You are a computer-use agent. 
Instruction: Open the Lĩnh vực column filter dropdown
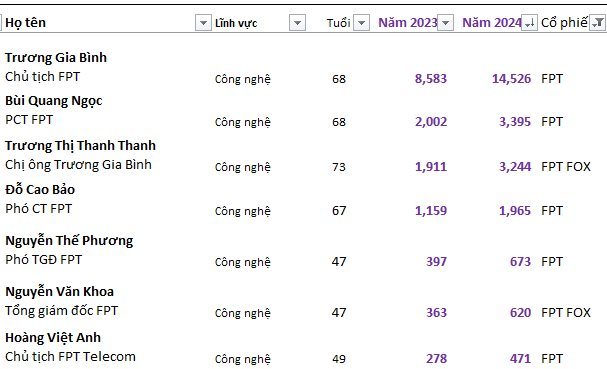(297, 23)
